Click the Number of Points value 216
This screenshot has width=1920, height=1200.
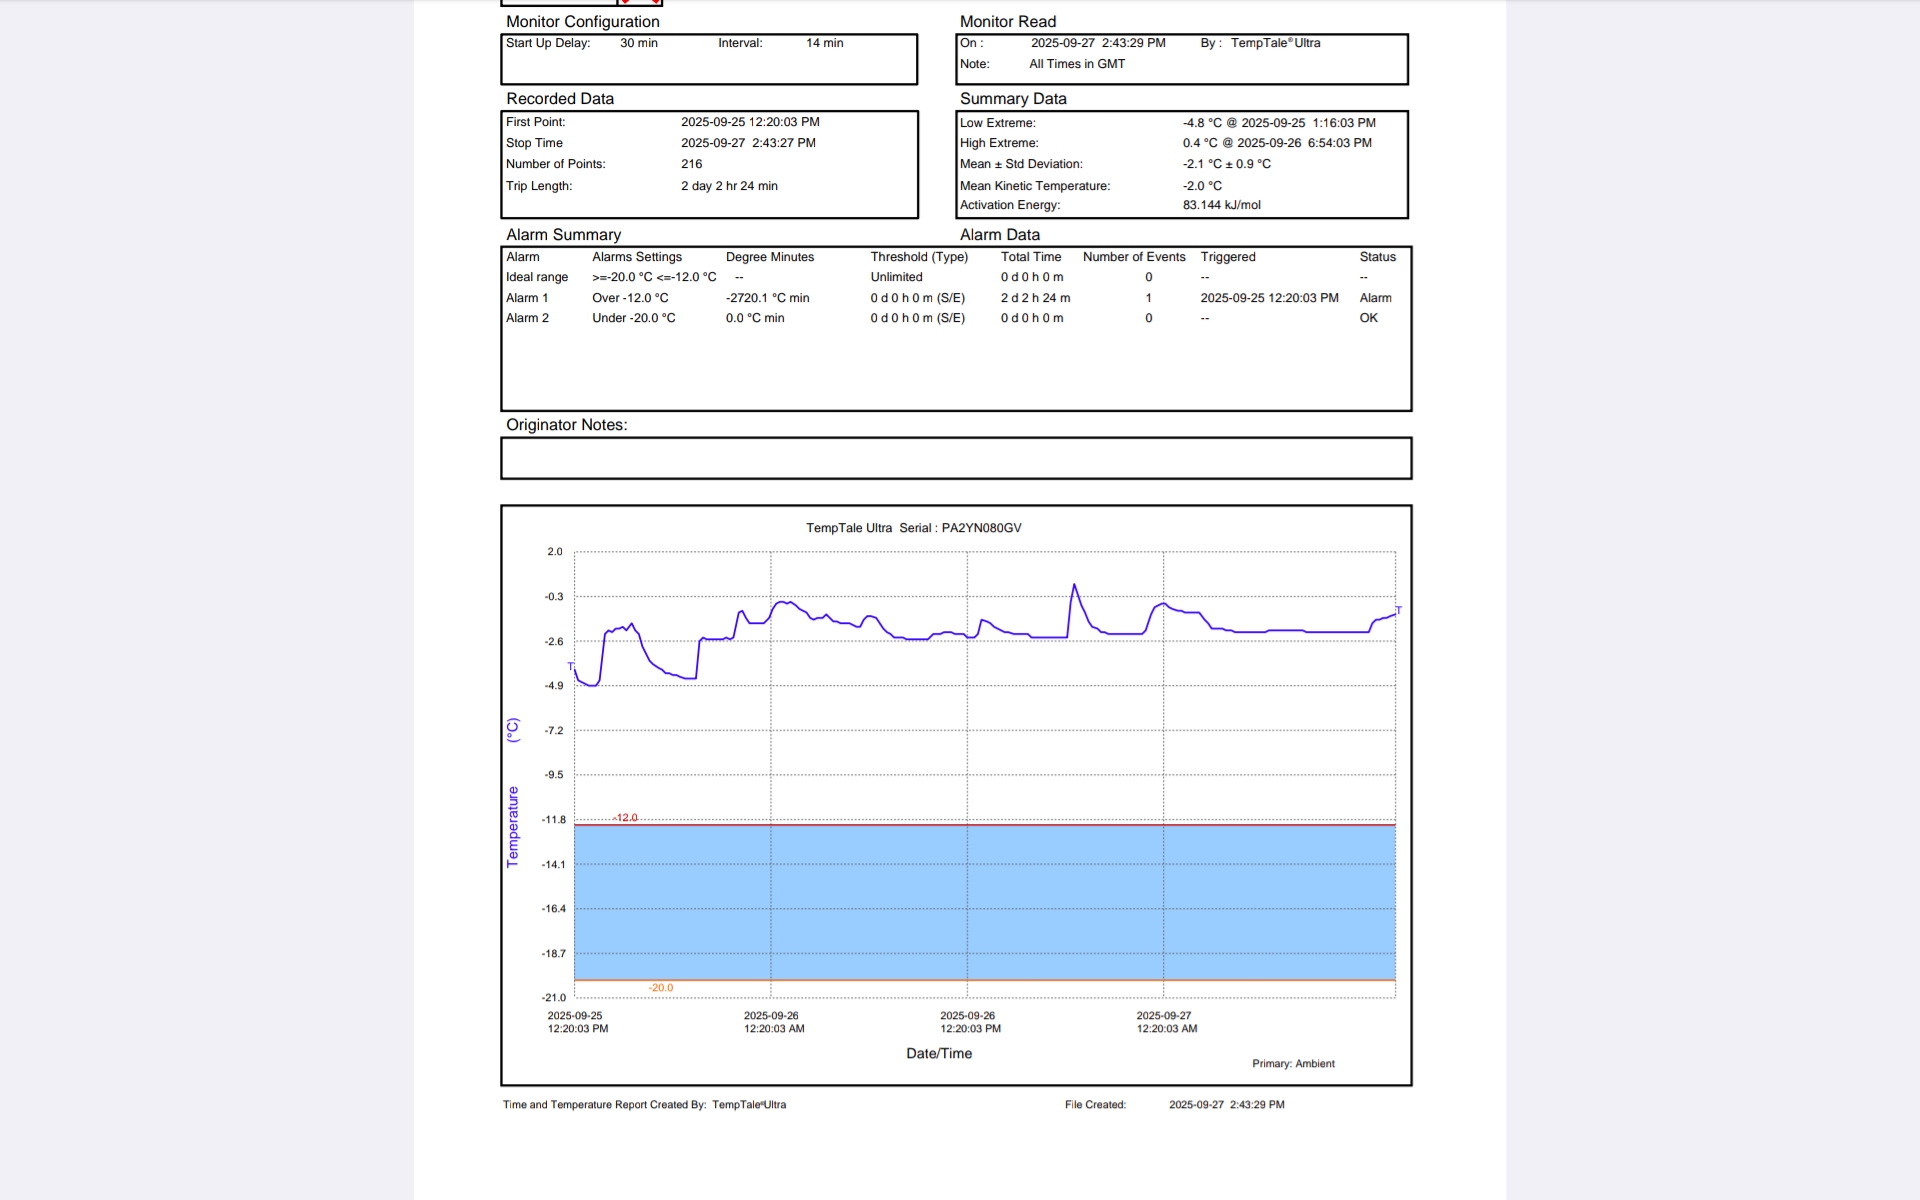tap(691, 164)
